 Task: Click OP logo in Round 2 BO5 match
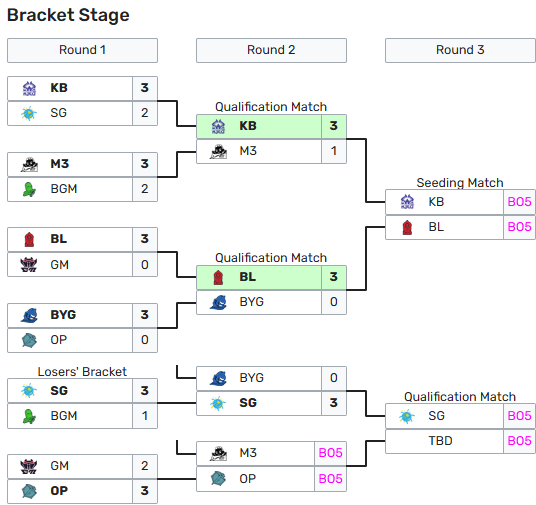[x=218, y=479]
